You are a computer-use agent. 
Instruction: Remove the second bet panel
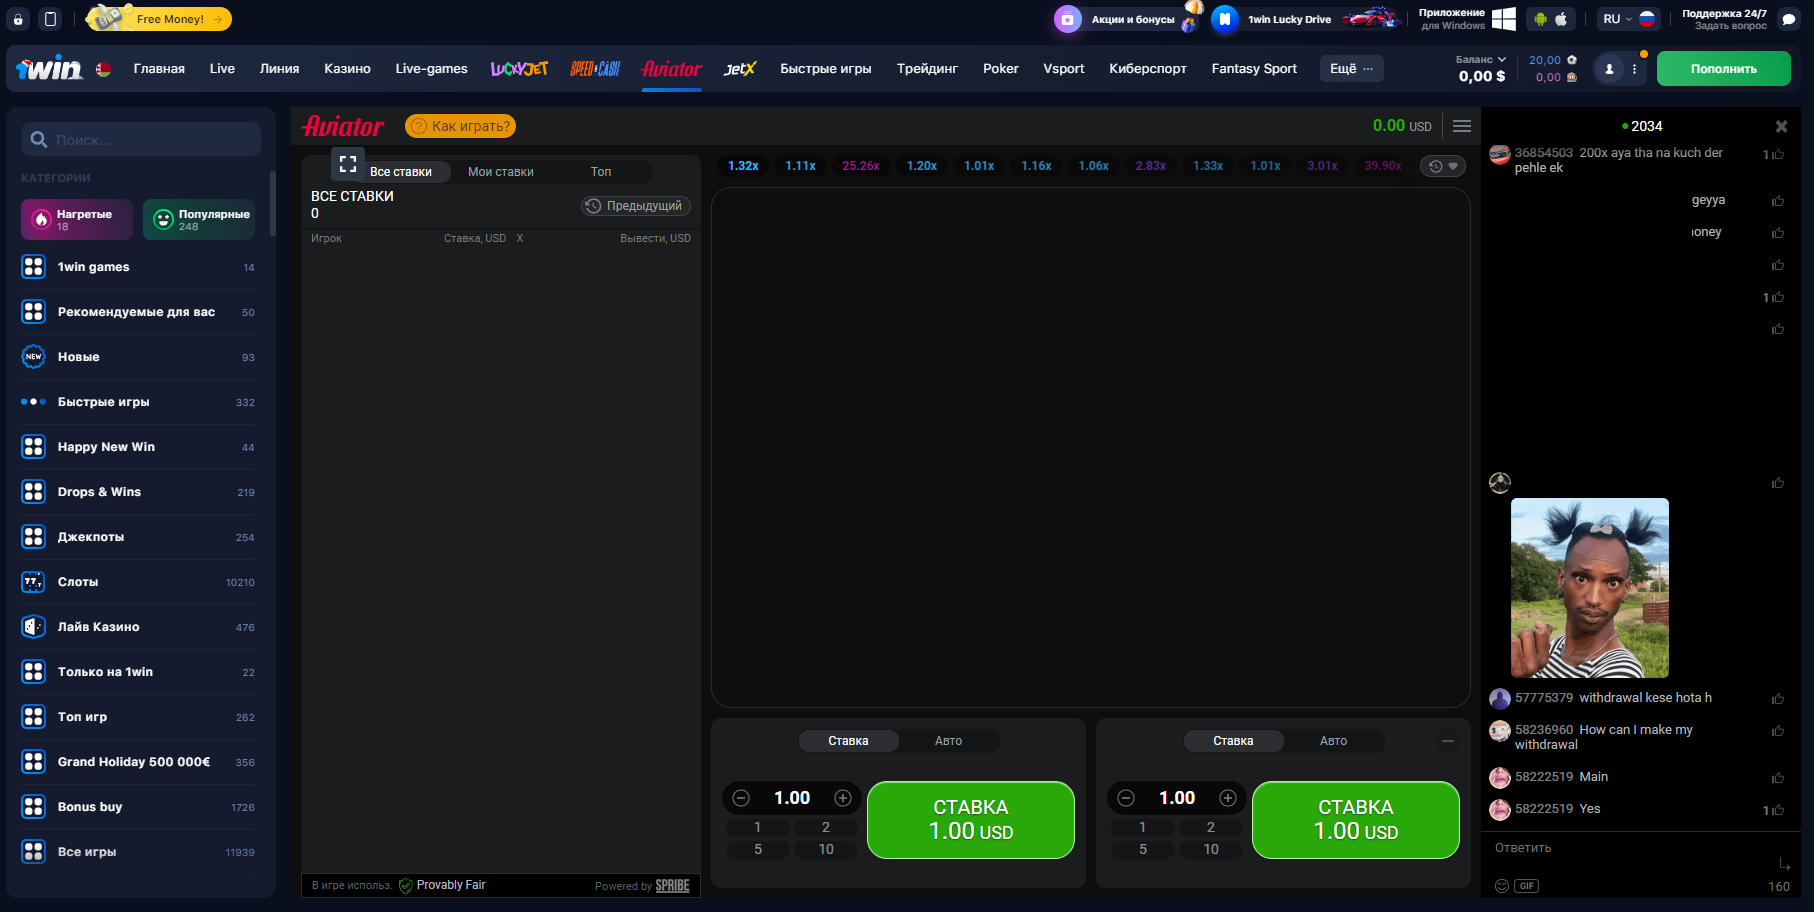tap(1448, 741)
